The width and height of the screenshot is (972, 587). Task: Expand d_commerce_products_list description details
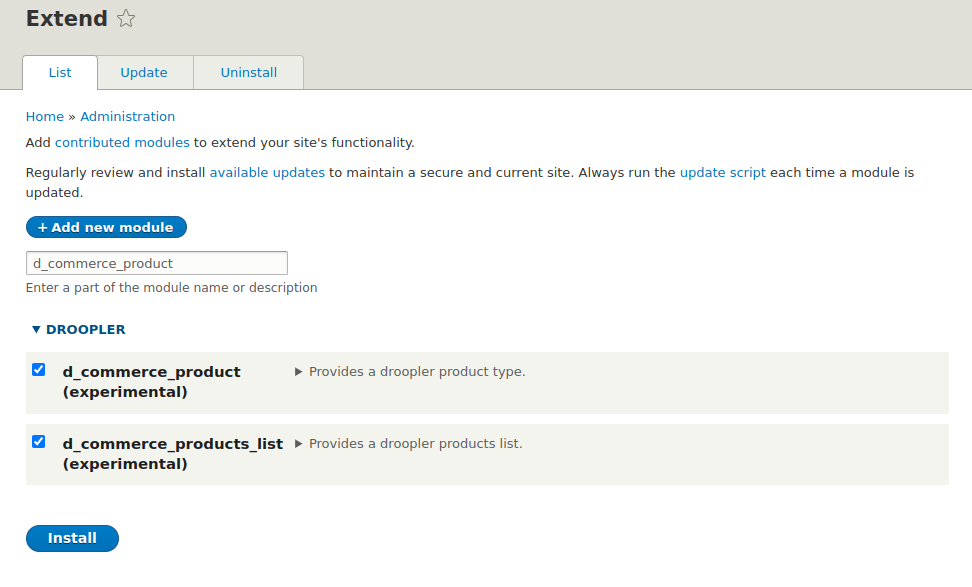[x=298, y=444]
